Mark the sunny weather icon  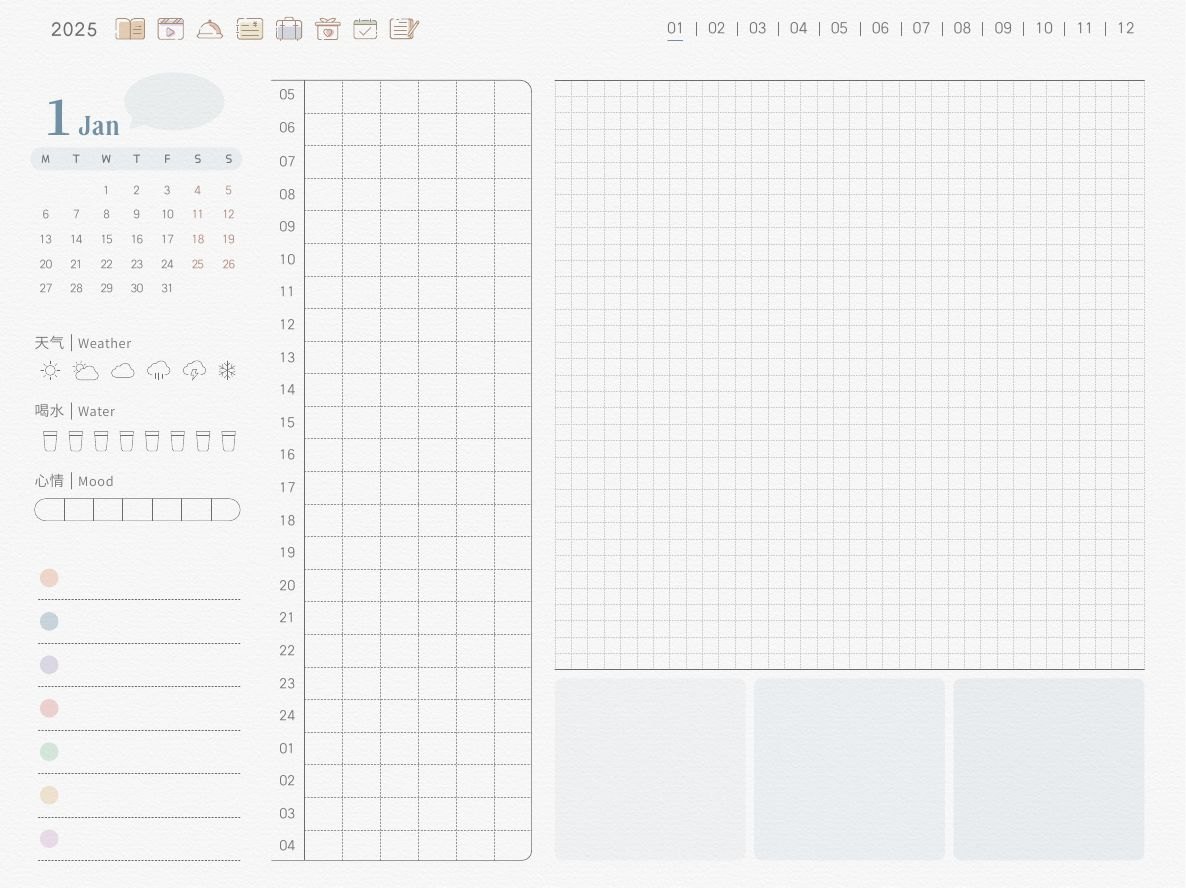50,371
